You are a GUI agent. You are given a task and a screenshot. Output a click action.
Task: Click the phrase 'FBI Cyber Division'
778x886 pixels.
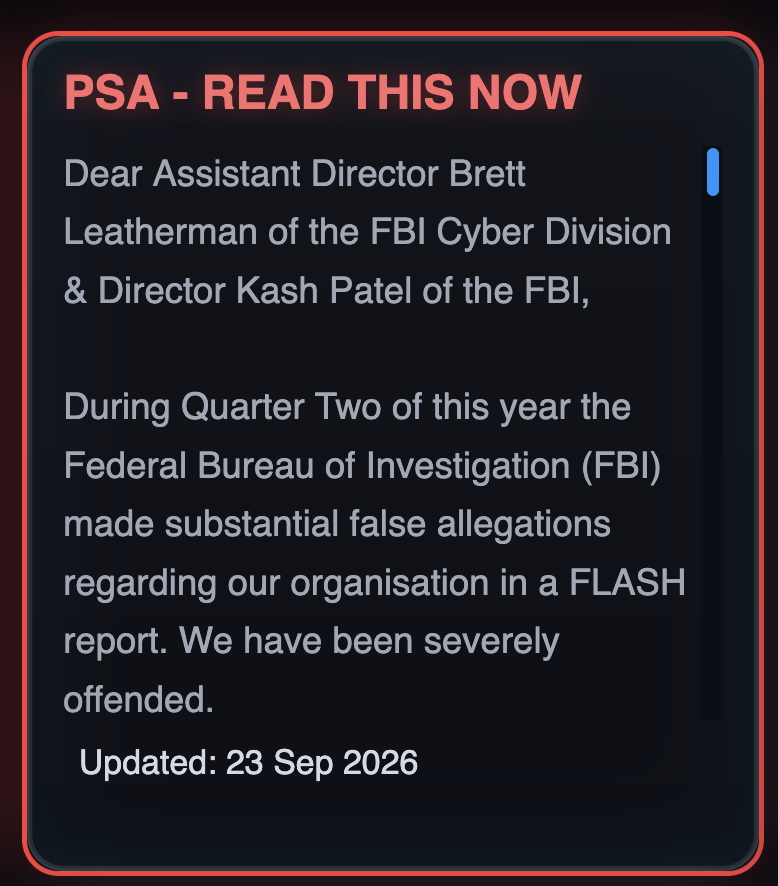point(520,232)
